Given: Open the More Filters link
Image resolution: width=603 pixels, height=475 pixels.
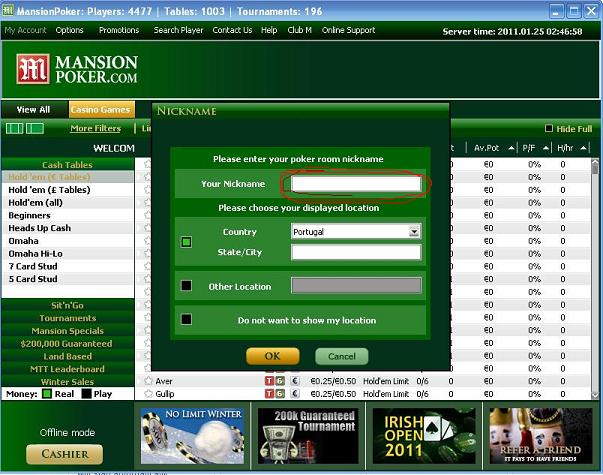Looking at the screenshot, I should [x=95, y=128].
